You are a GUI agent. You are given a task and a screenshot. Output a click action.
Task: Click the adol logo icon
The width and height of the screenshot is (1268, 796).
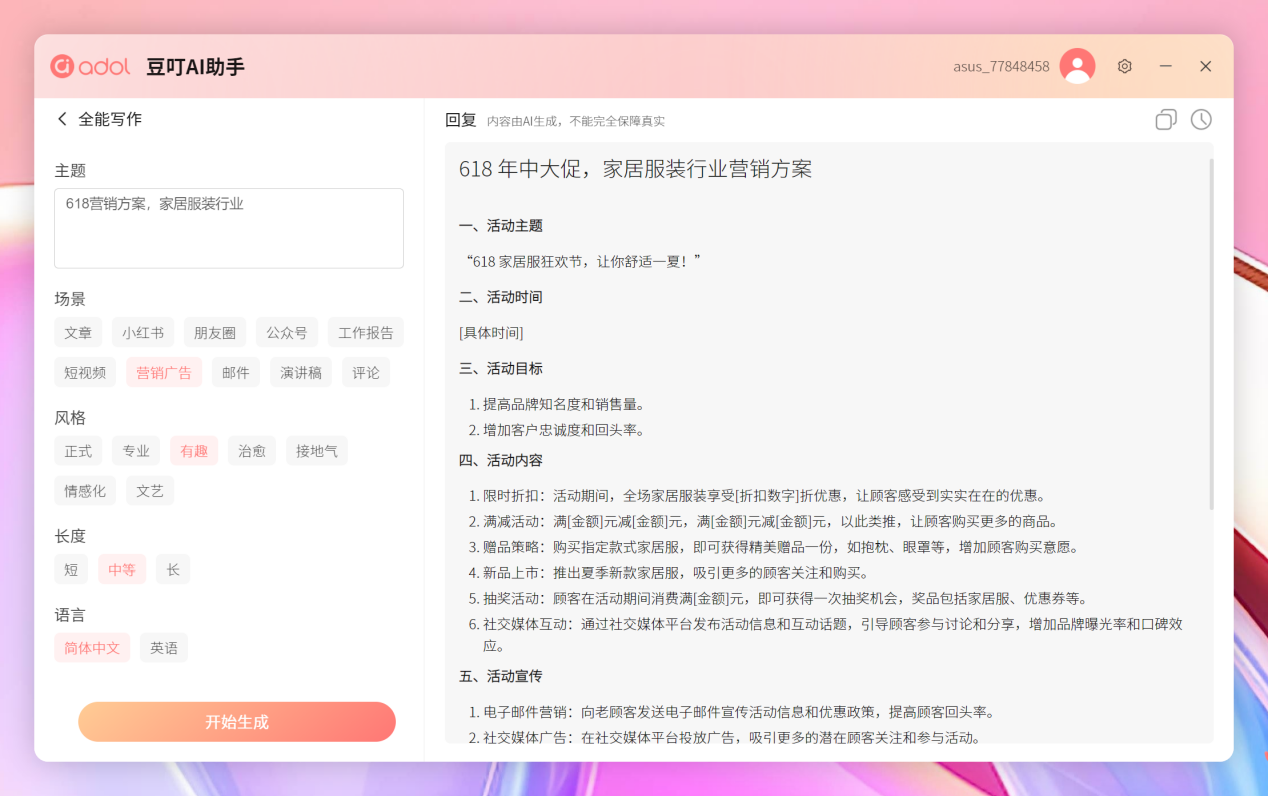pyautogui.click(x=63, y=66)
